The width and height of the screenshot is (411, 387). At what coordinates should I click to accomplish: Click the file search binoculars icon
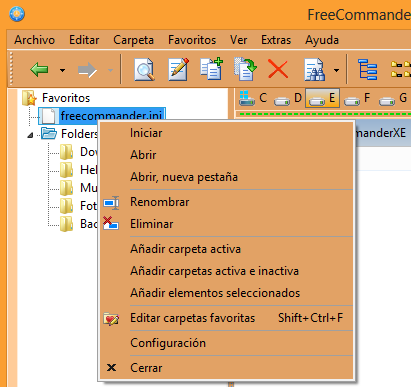coord(315,70)
